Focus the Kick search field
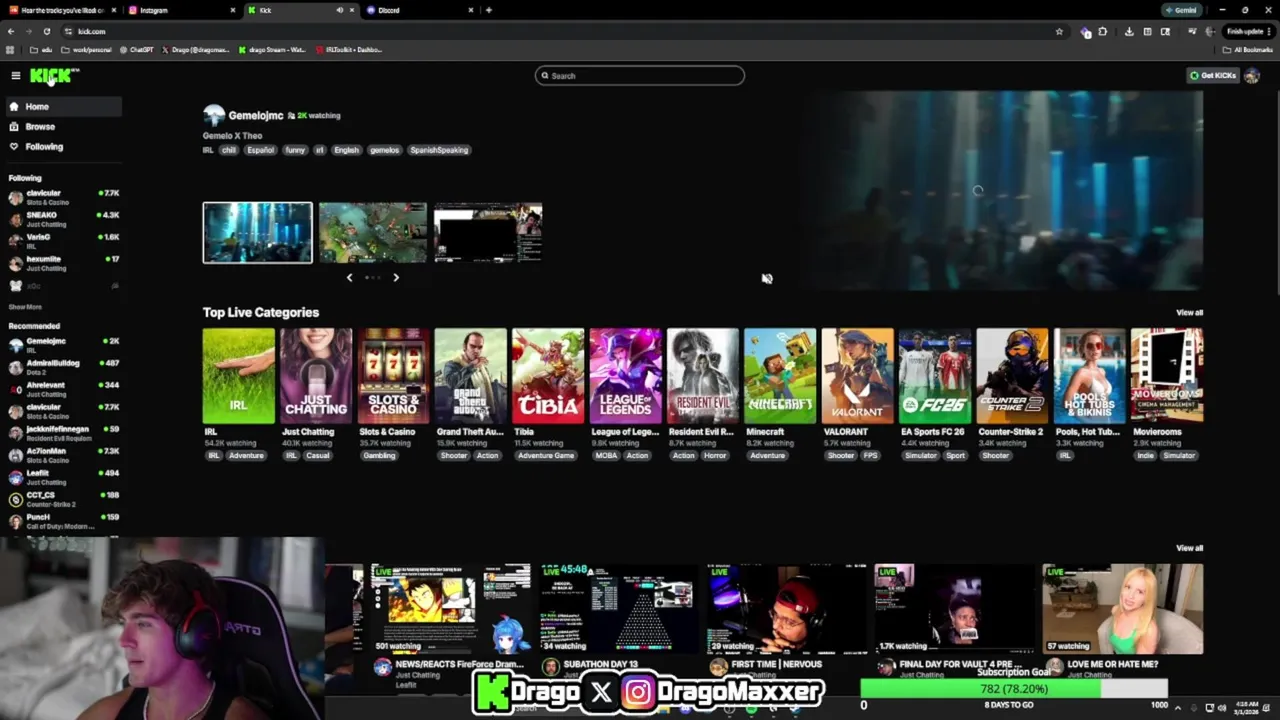This screenshot has width=1280, height=720. click(640, 76)
